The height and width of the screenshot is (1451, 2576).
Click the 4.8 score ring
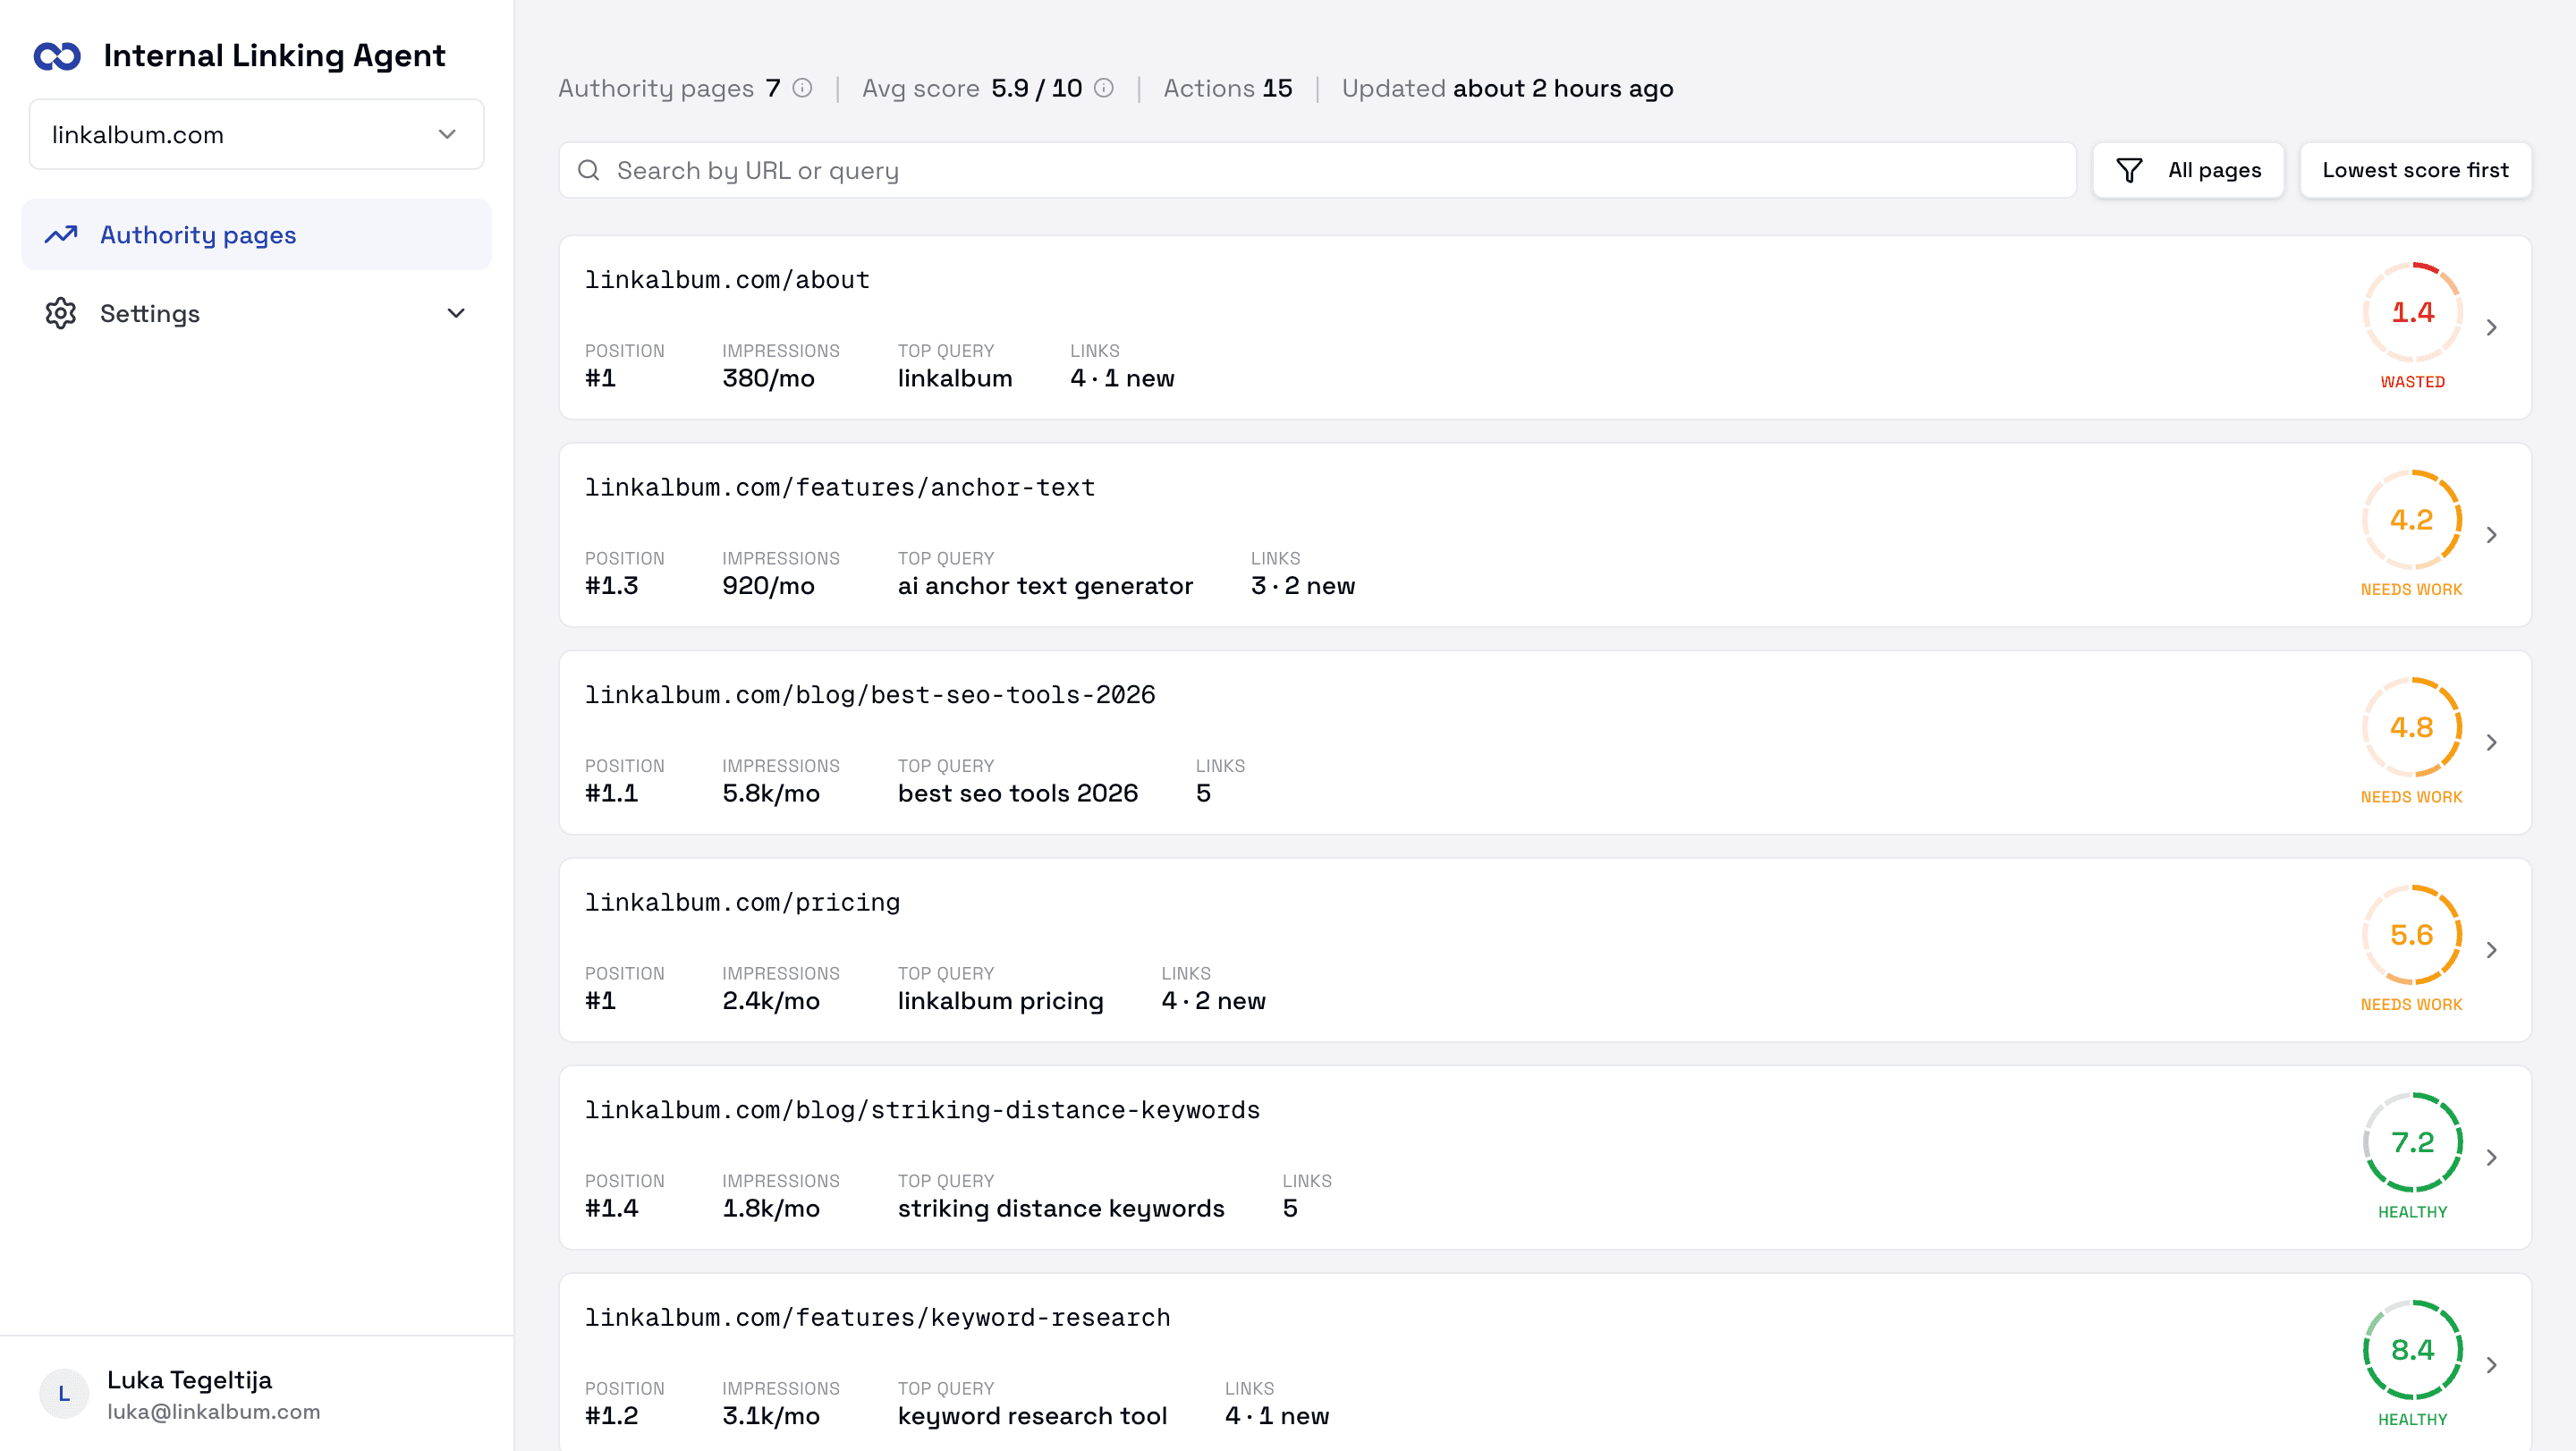[2412, 727]
